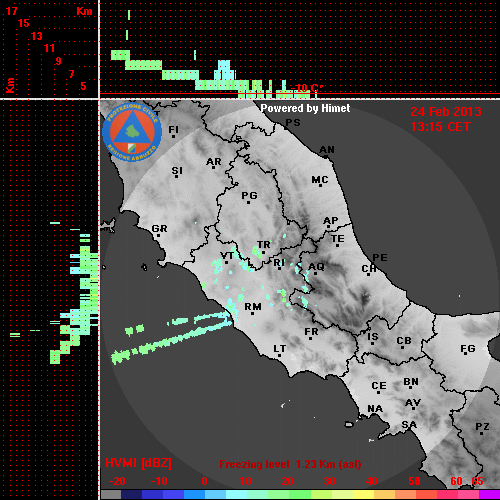Click the FR city label on map
Screen dimensions: 500x500
[311, 332]
